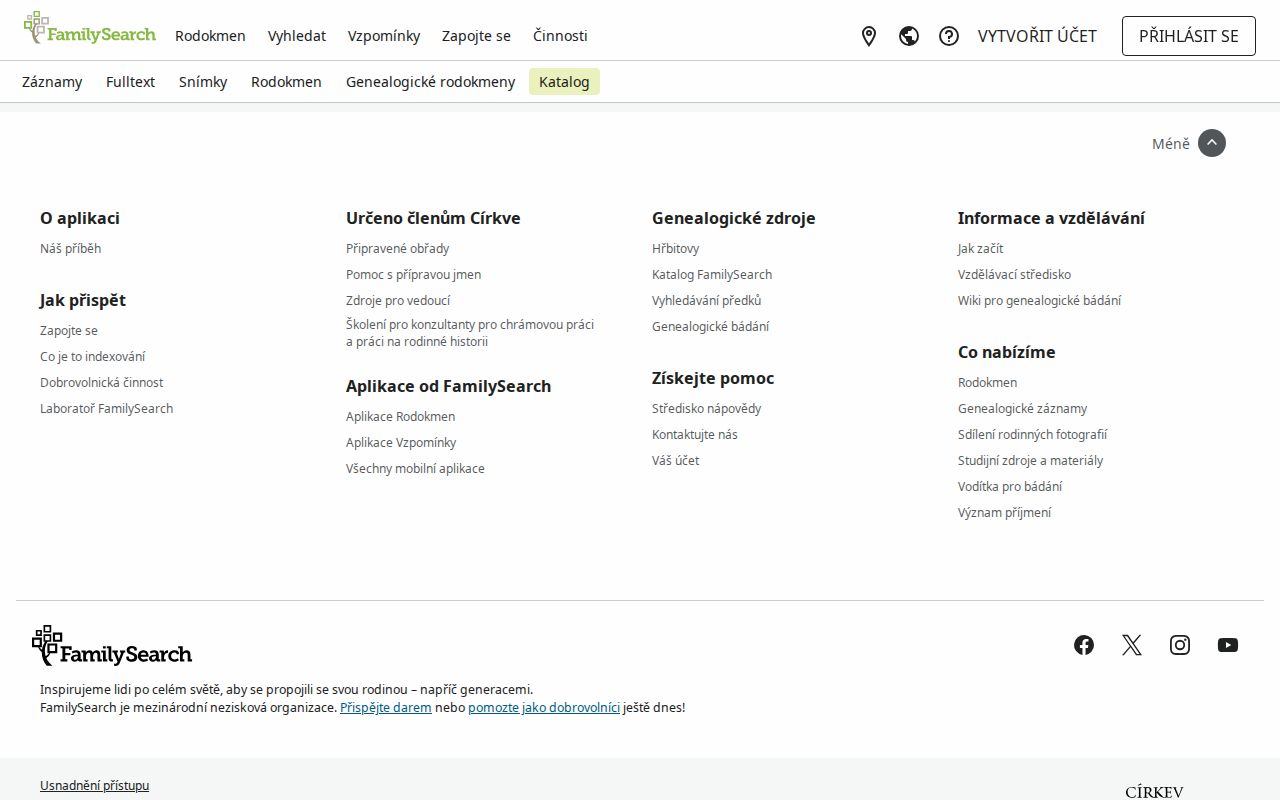Open the X social icon
1280x800 pixels.
pyautogui.click(x=1132, y=645)
